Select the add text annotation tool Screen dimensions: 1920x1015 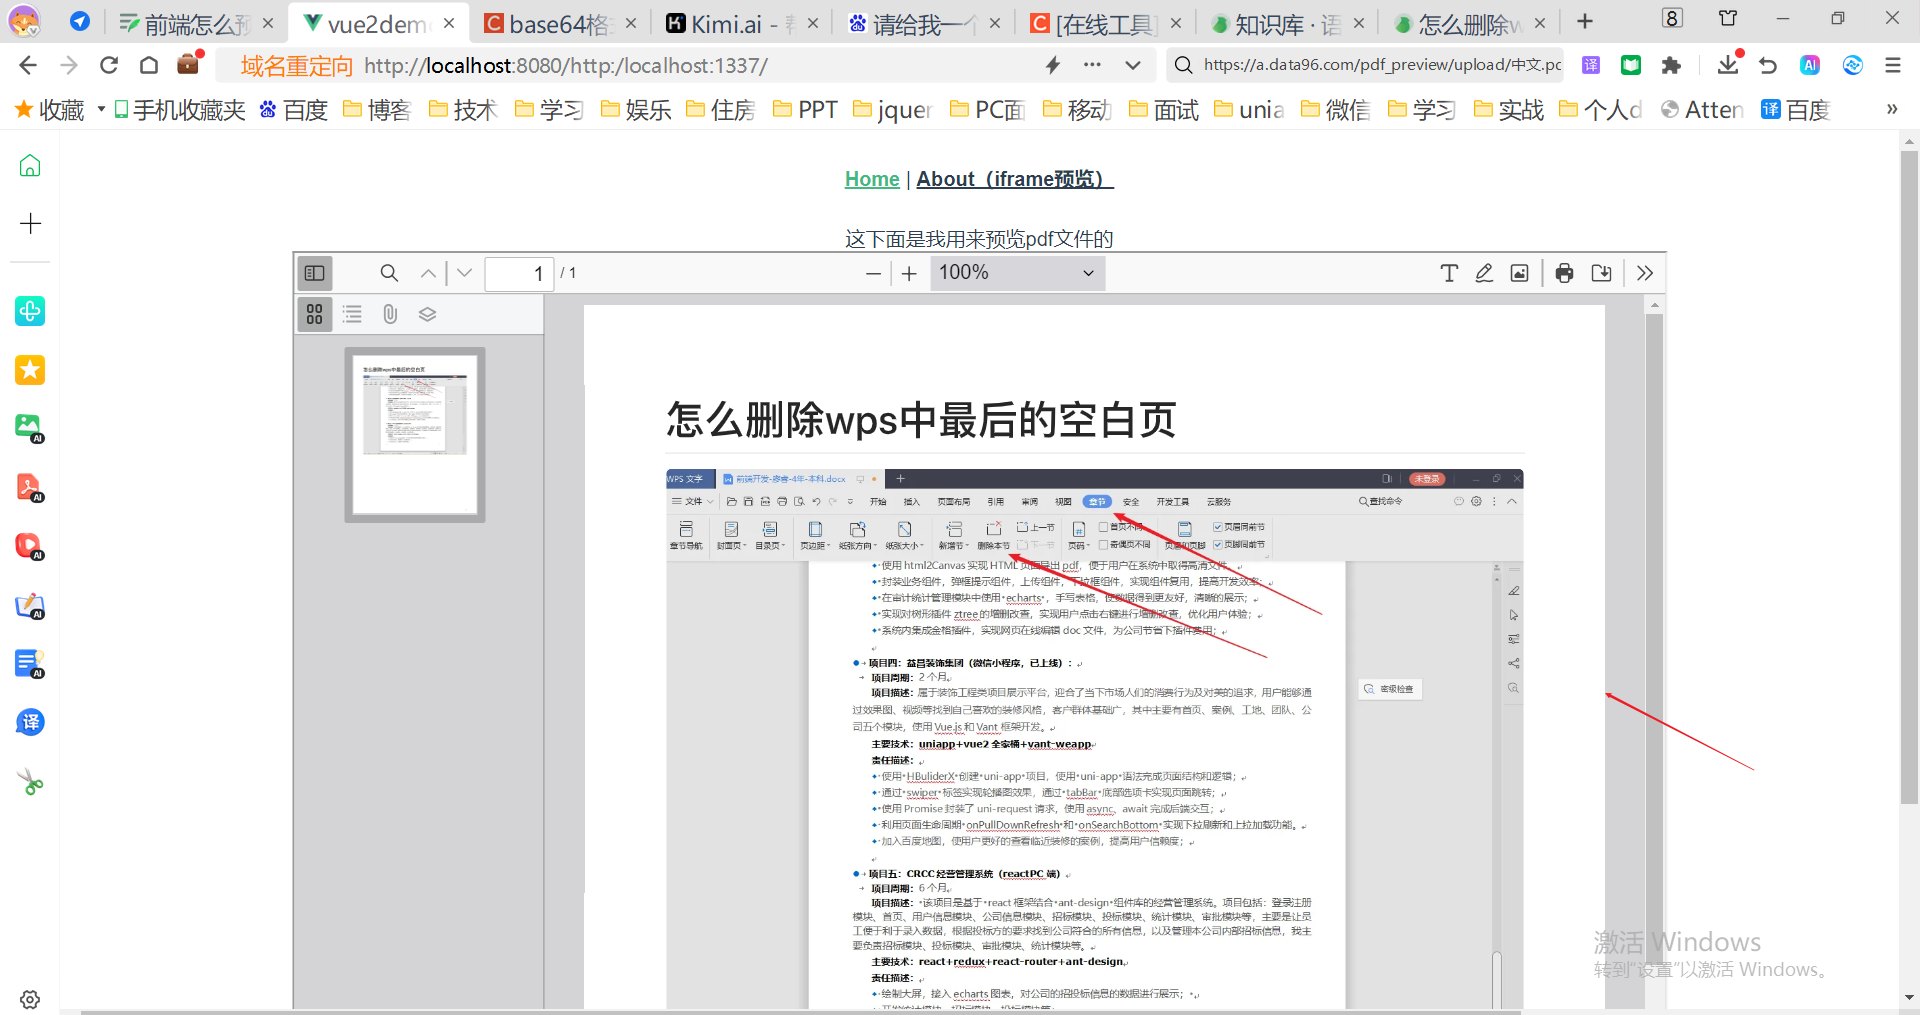coord(1449,273)
